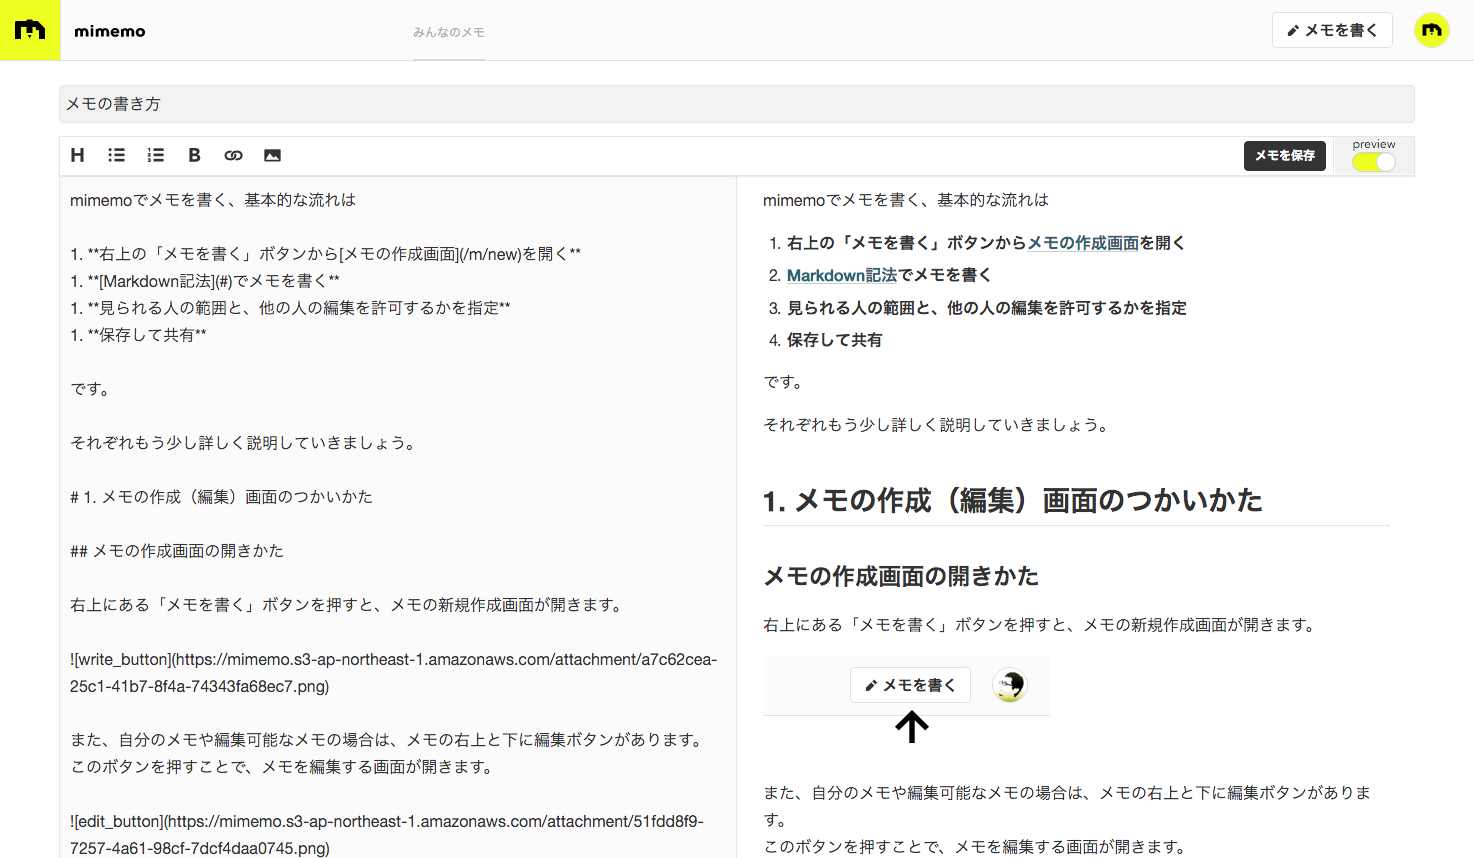Viewport: 1474px width, 858px height.
Task: Insert a link using the chain icon
Action: coord(233,155)
